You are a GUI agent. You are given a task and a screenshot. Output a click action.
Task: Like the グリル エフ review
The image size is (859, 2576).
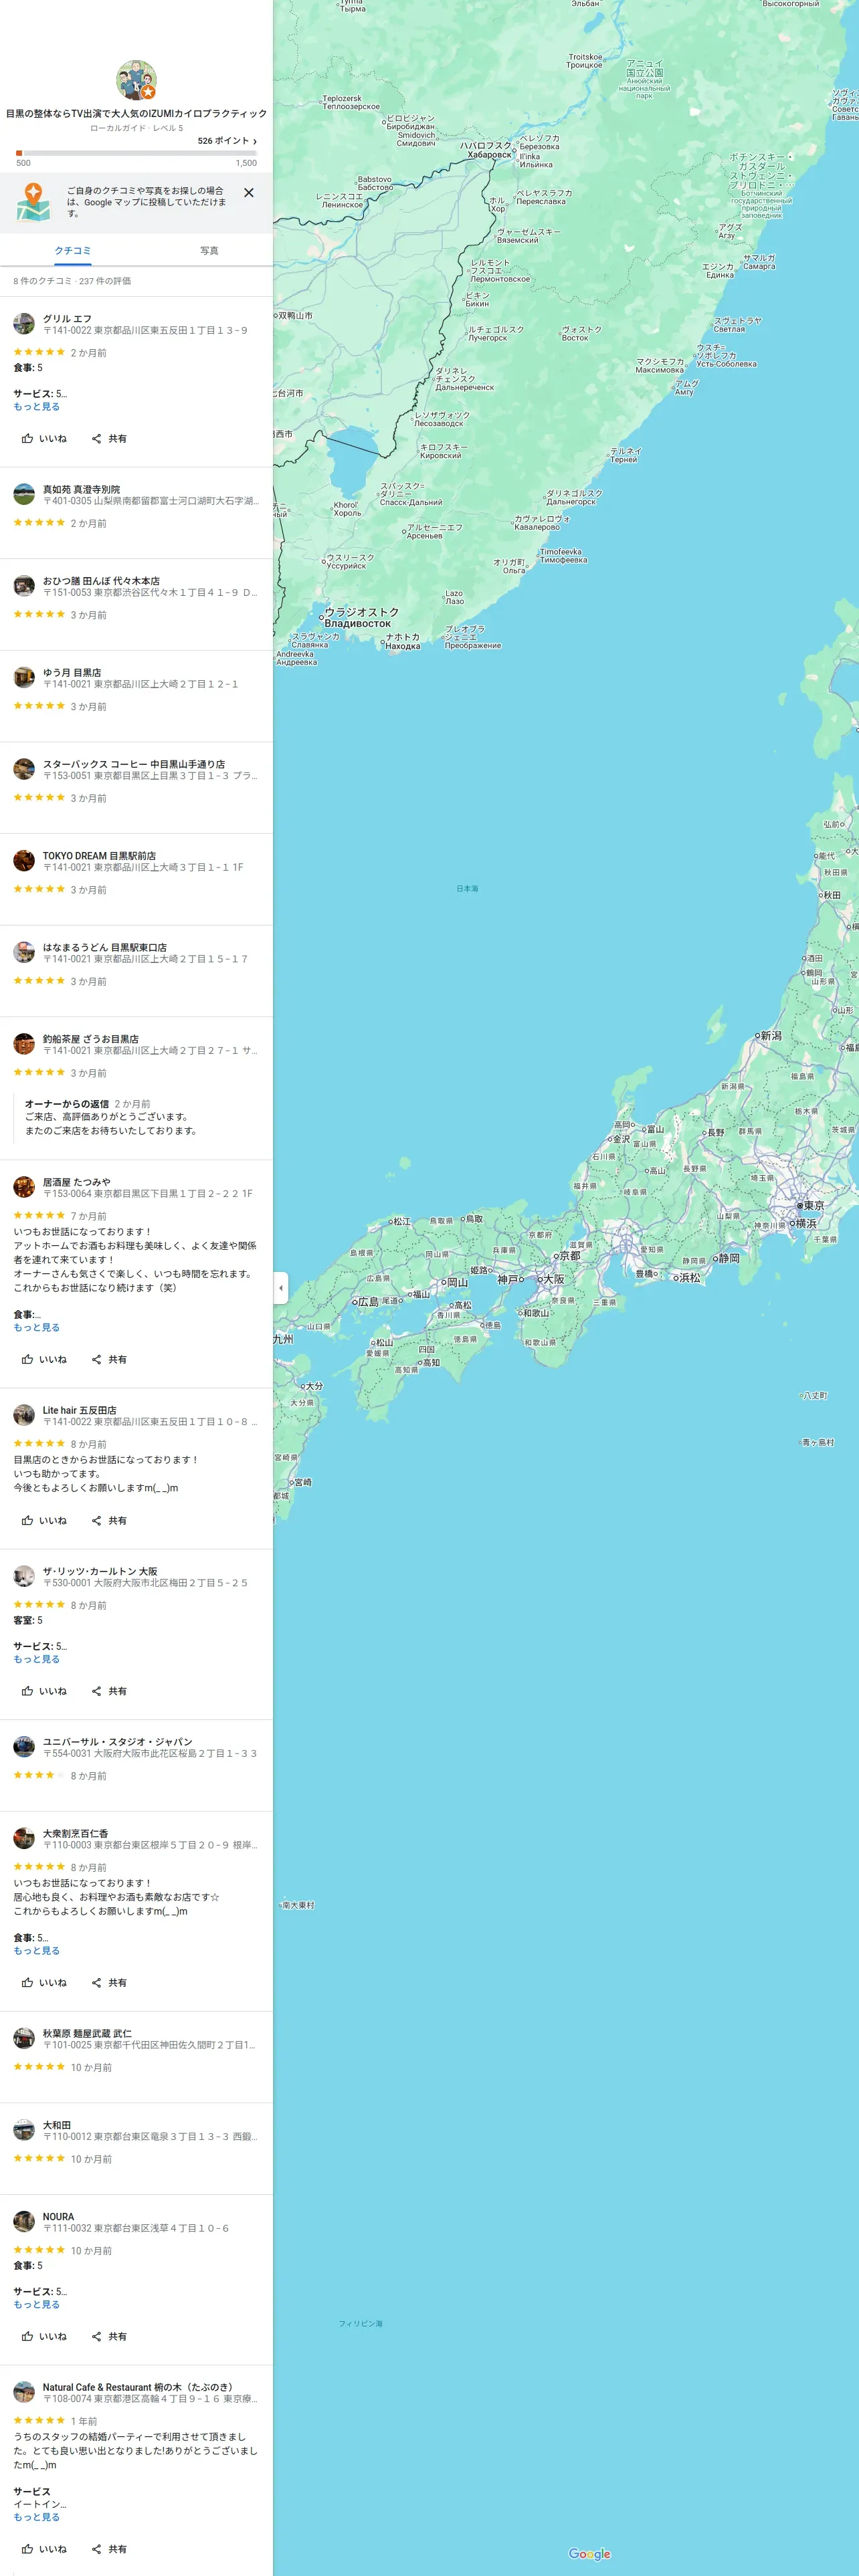44,438
